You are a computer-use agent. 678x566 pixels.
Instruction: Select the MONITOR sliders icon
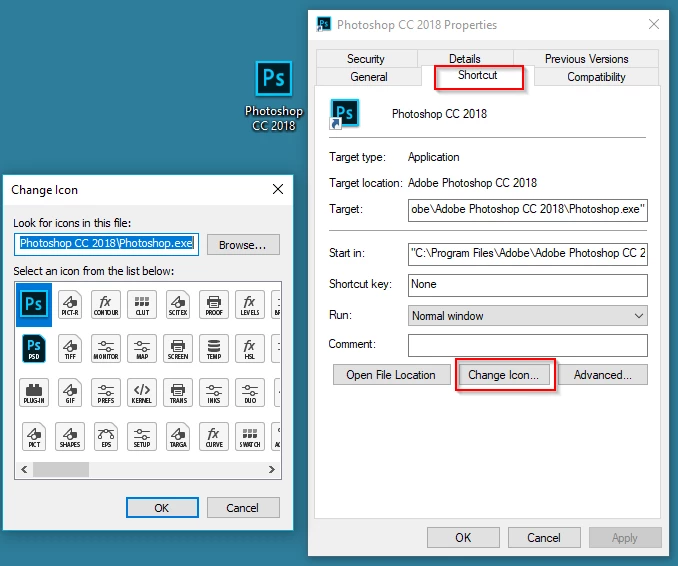tap(106, 349)
